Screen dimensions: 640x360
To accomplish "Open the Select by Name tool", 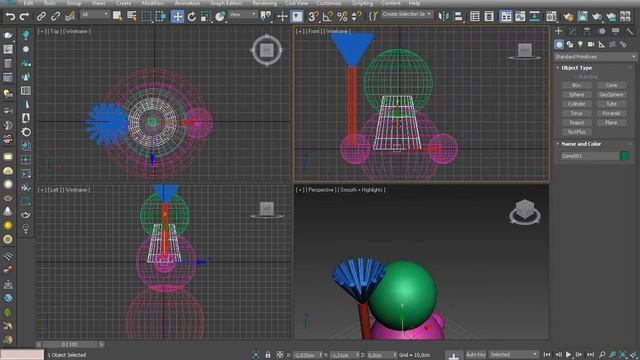I will tap(132, 16).
